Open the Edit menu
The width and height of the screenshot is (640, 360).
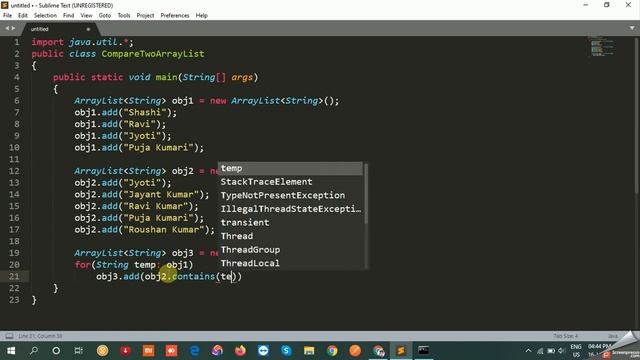tap(23, 16)
